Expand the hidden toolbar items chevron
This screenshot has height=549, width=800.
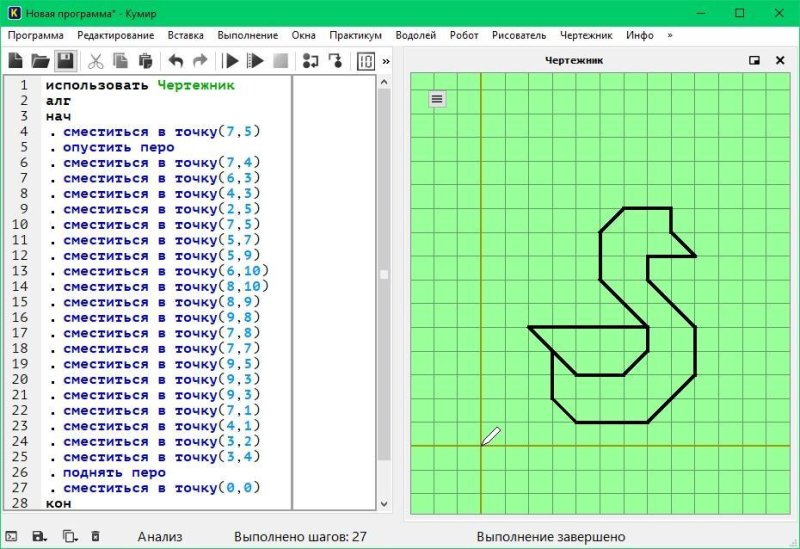386,61
